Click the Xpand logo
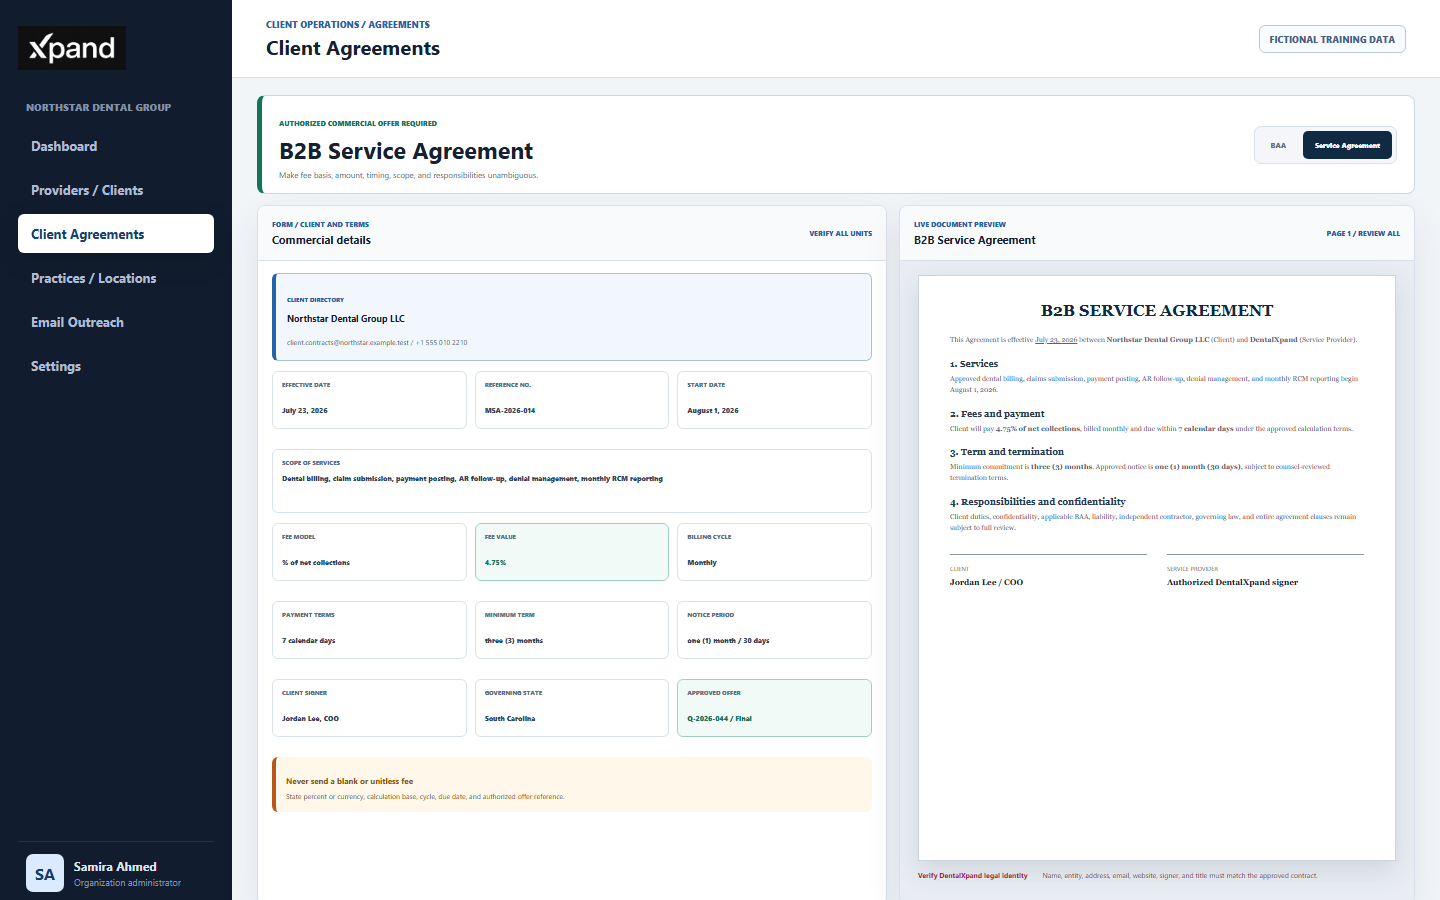The width and height of the screenshot is (1440, 900). point(72,48)
